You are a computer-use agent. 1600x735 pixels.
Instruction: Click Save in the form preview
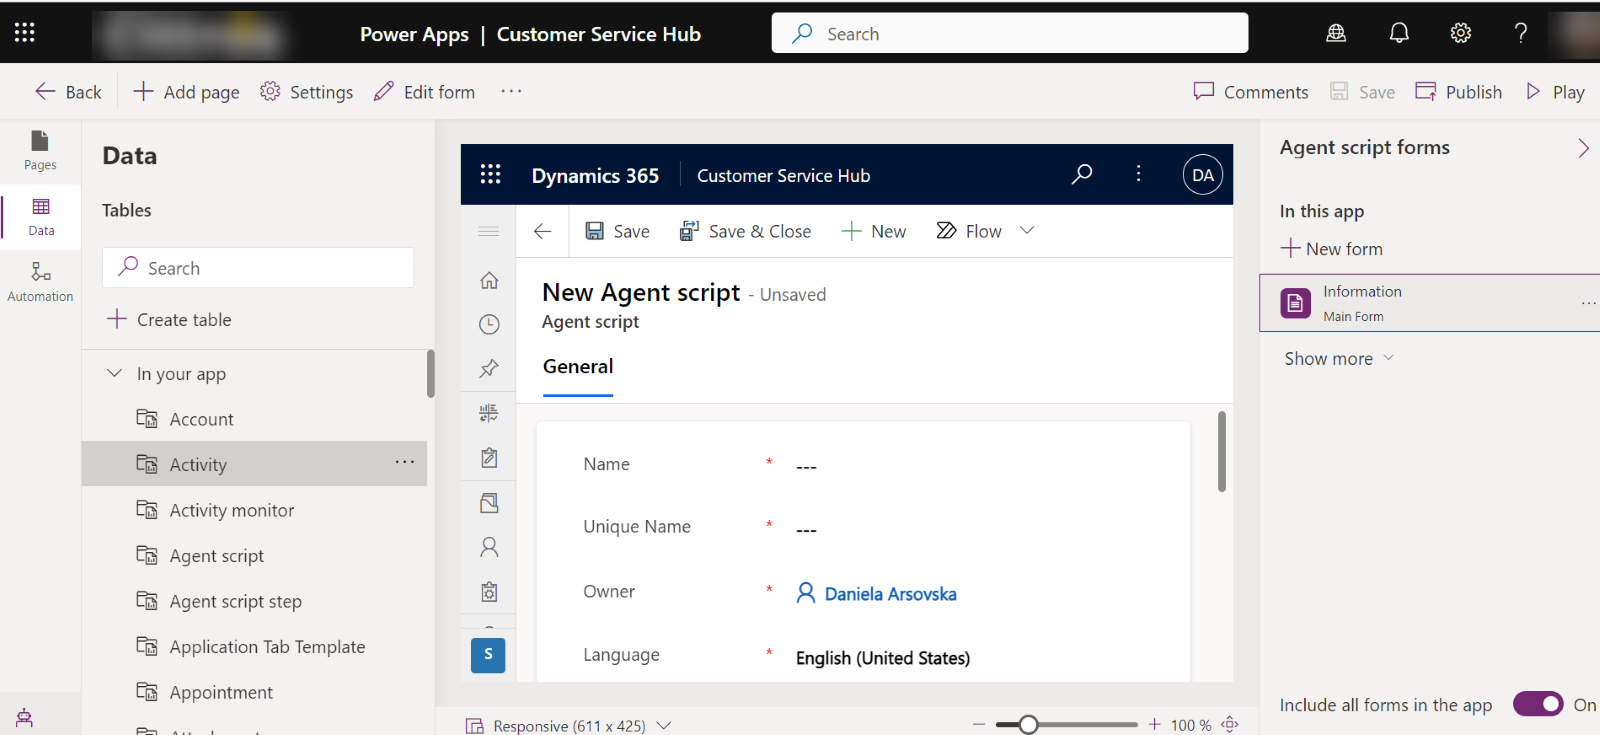coord(617,231)
